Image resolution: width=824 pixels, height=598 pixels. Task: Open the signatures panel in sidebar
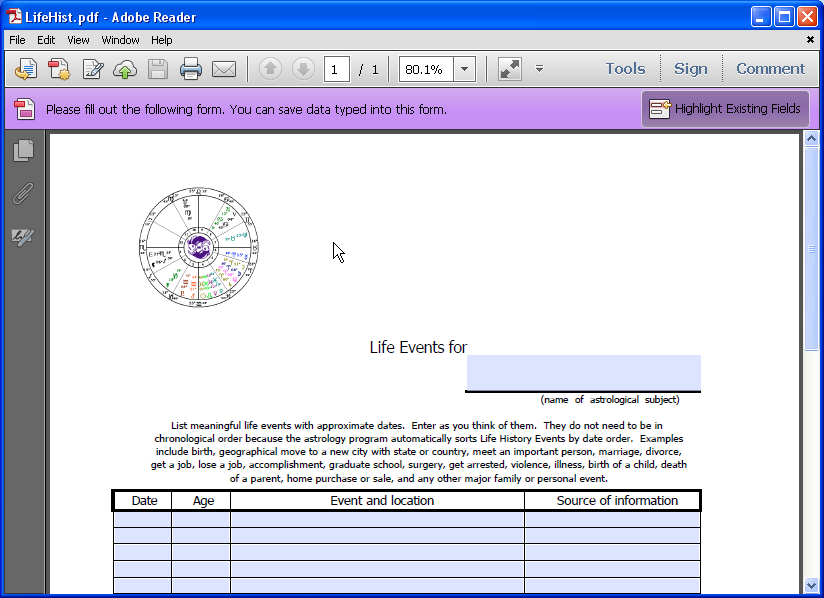23,236
